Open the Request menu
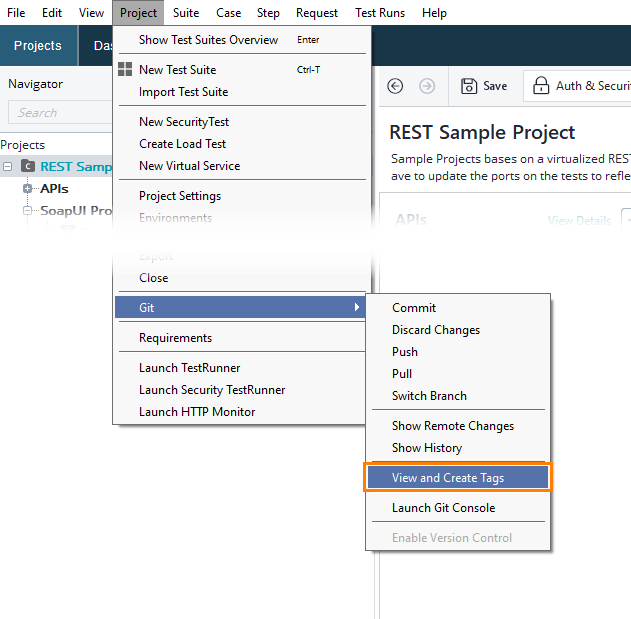 [x=317, y=13]
